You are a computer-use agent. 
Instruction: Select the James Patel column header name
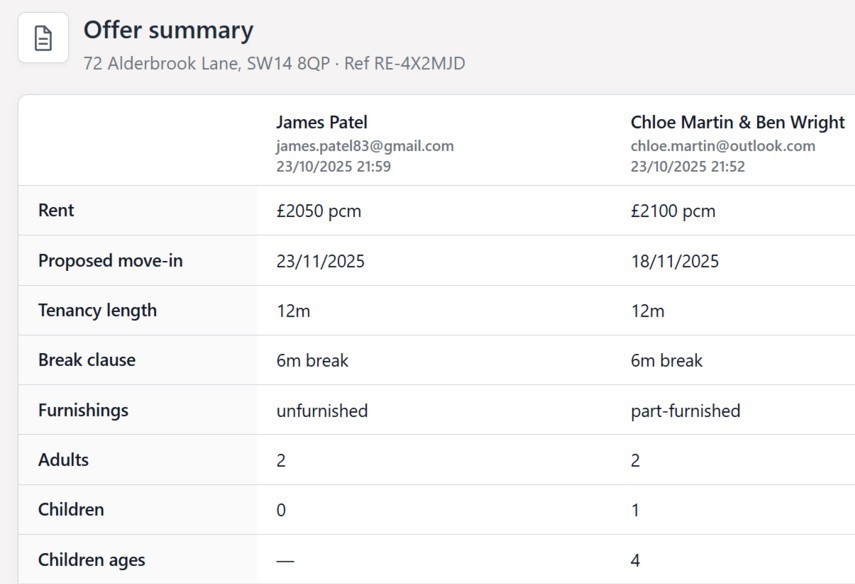322,122
